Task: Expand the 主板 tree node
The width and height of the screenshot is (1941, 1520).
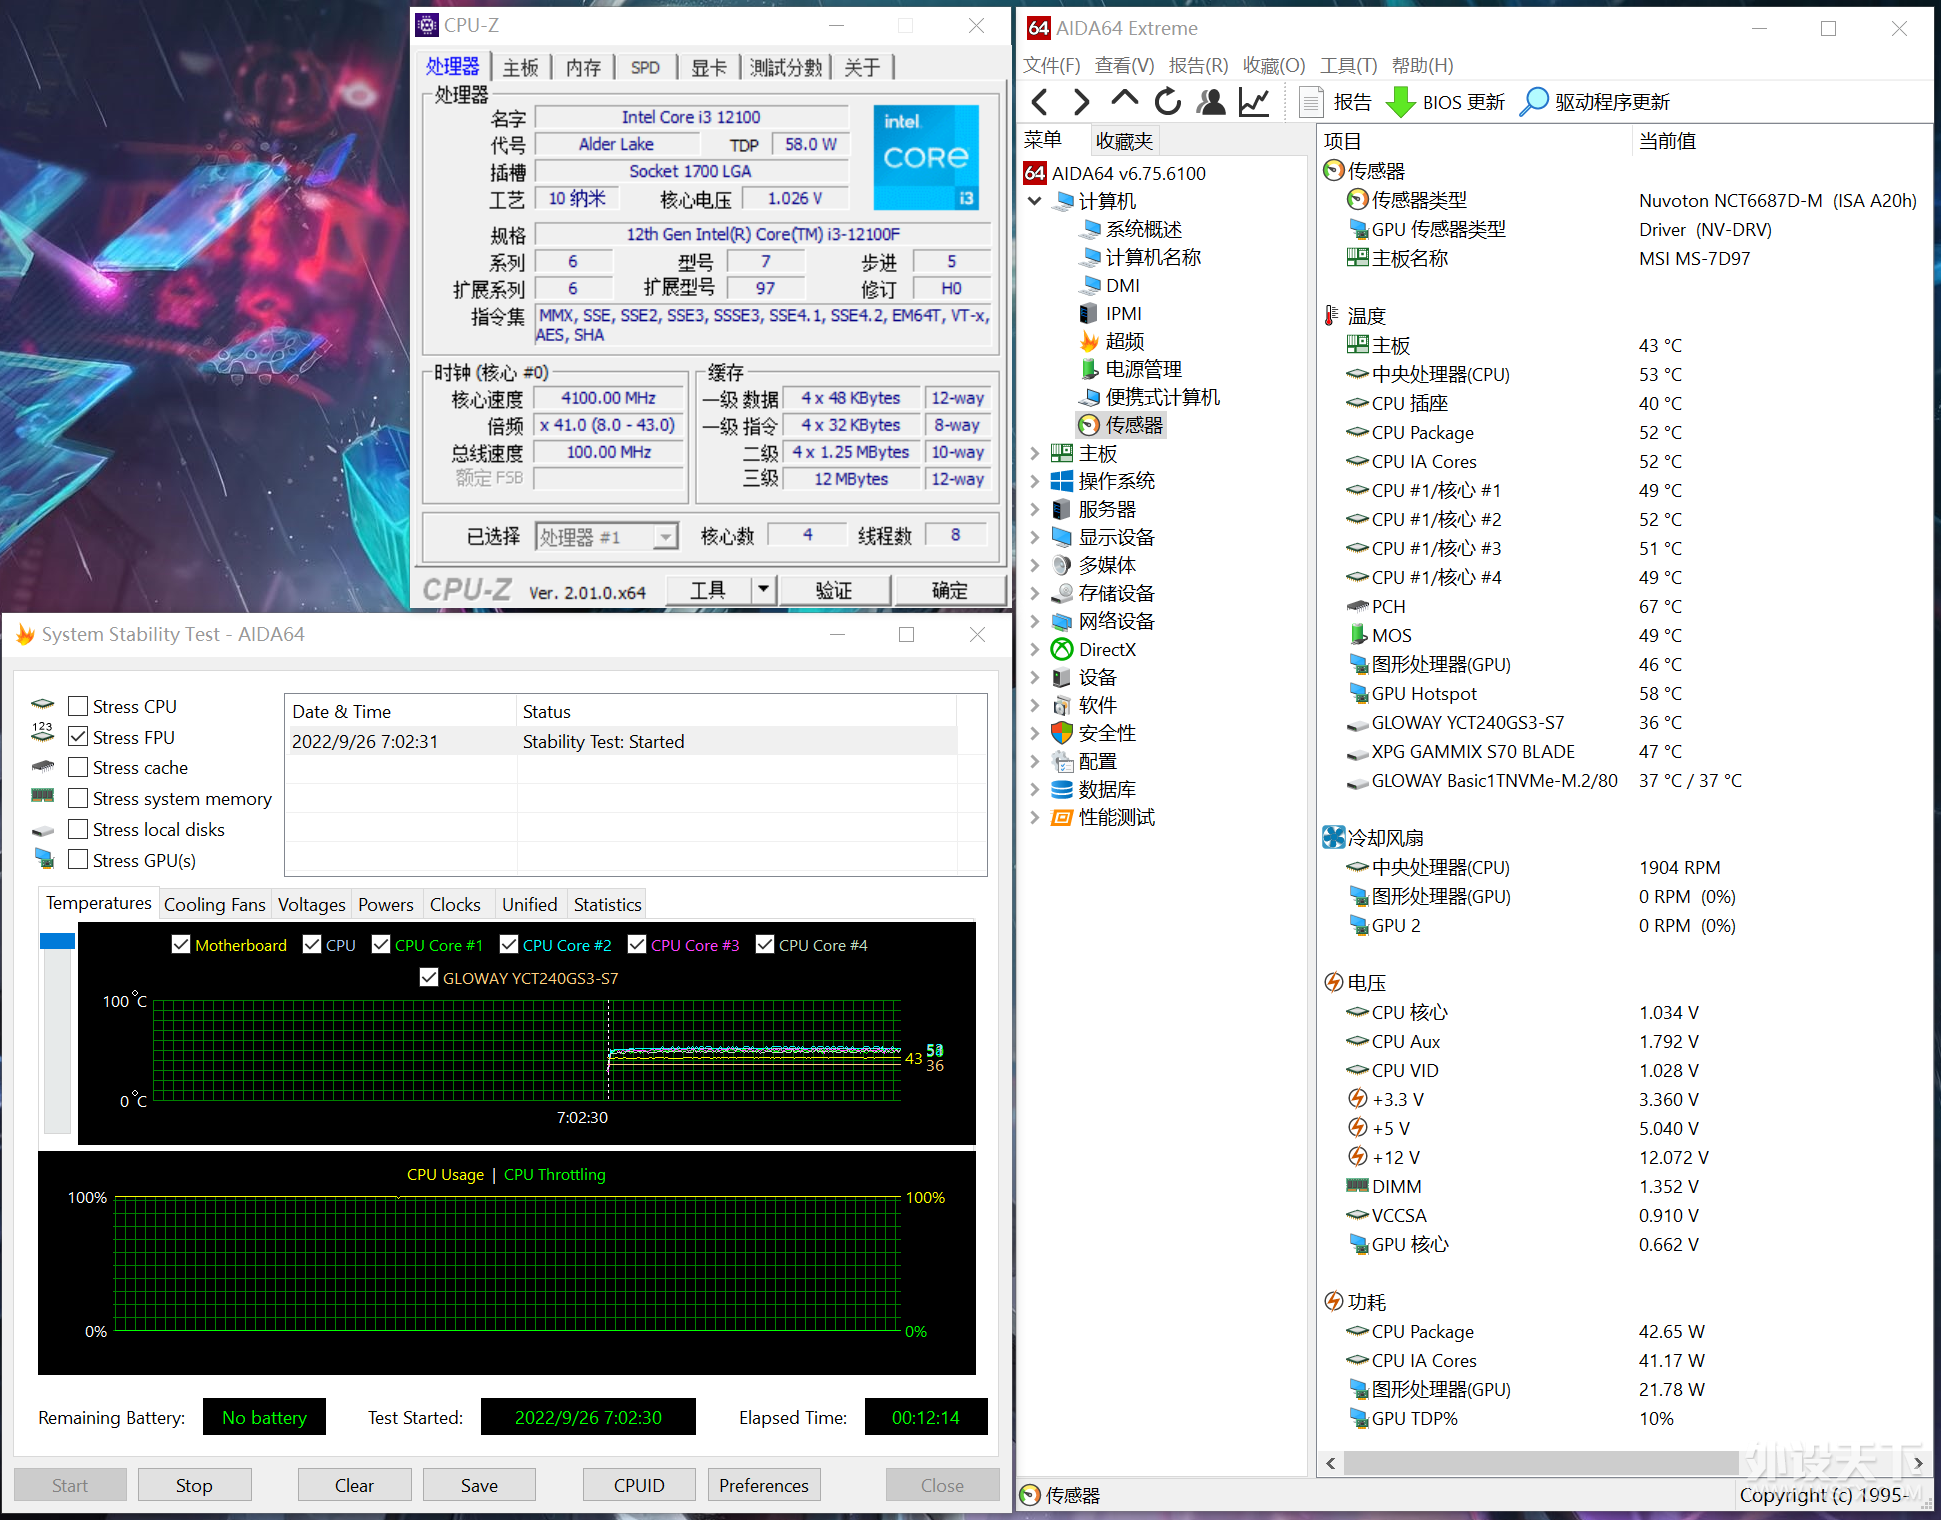Action: click(1035, 453)
